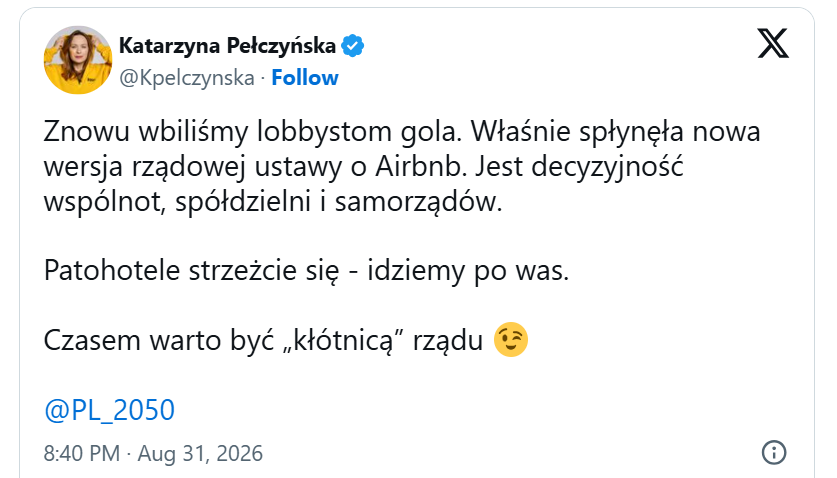Click the display name Katarzyna Pełczyńska
This screenshot has height=478, width=837.
point(227,45)
